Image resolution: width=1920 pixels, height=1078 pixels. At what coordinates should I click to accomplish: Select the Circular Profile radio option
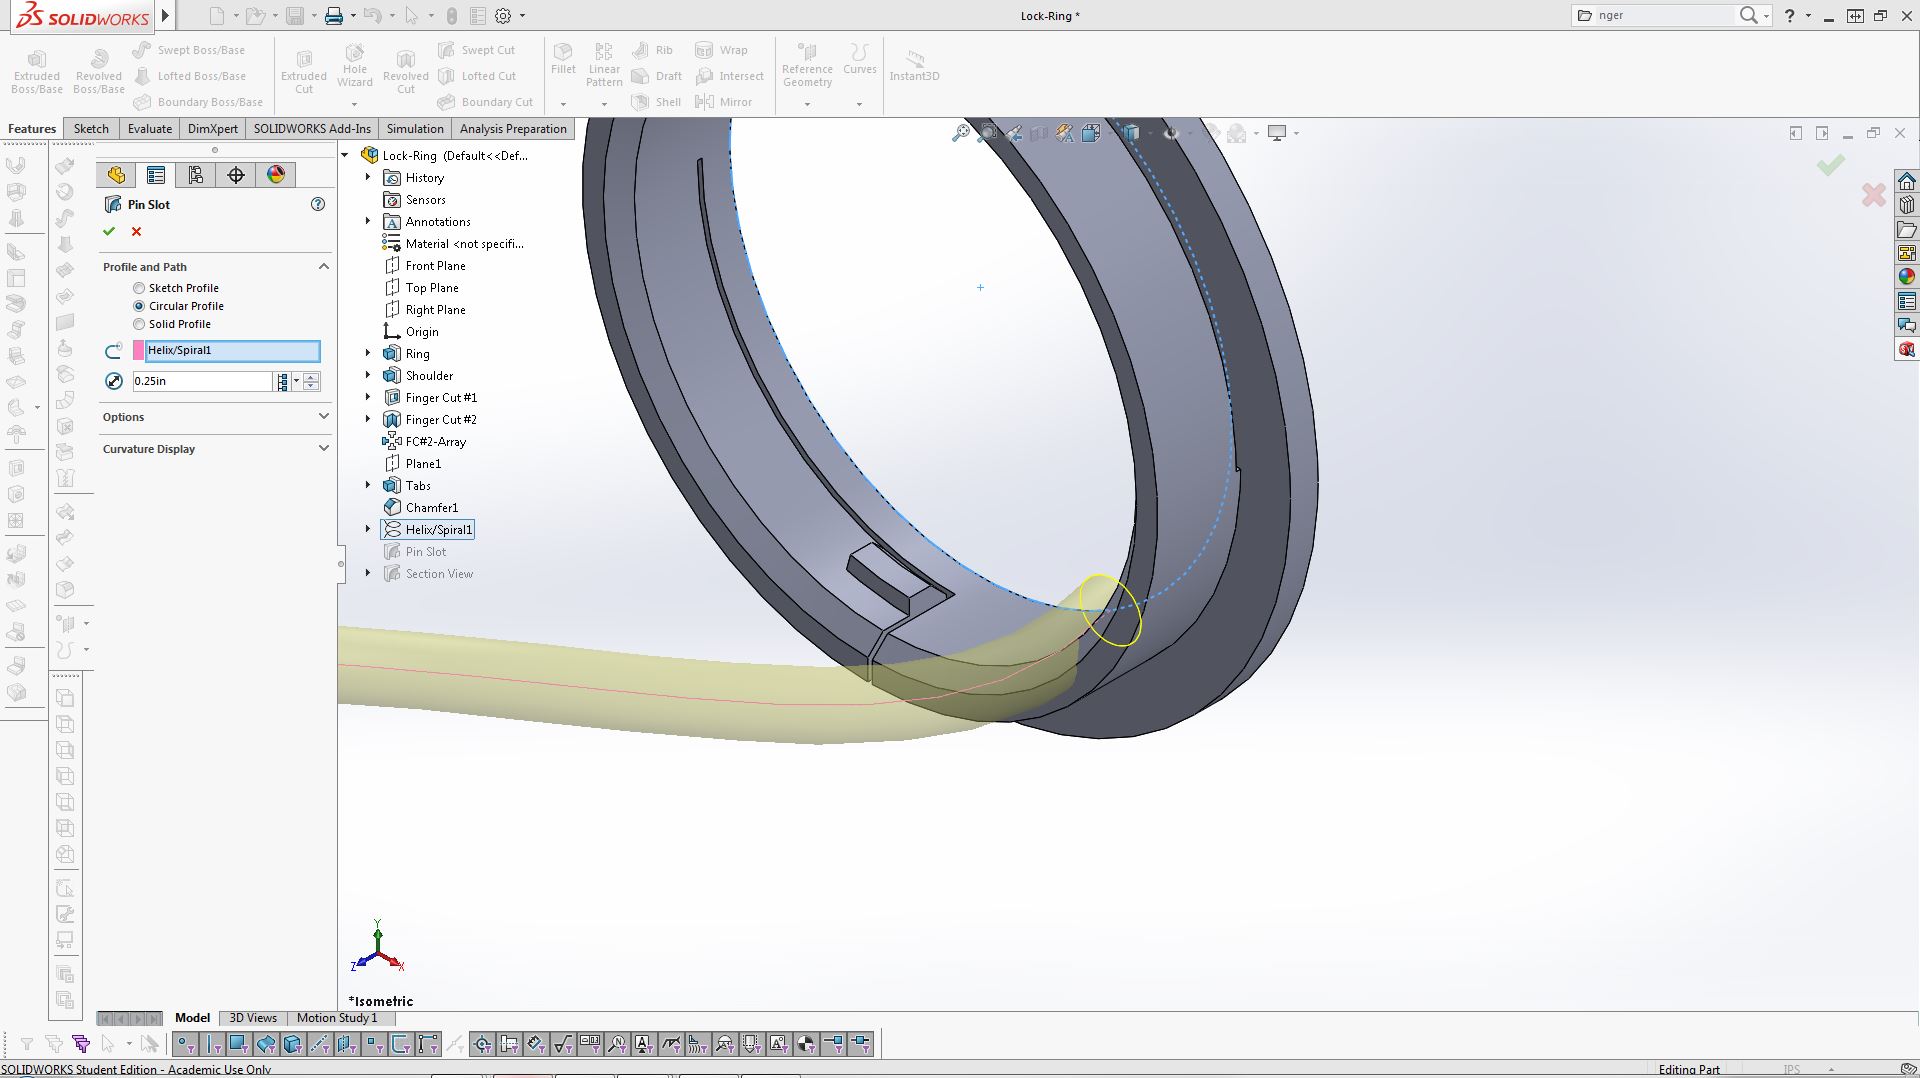(x=139, y=306)
